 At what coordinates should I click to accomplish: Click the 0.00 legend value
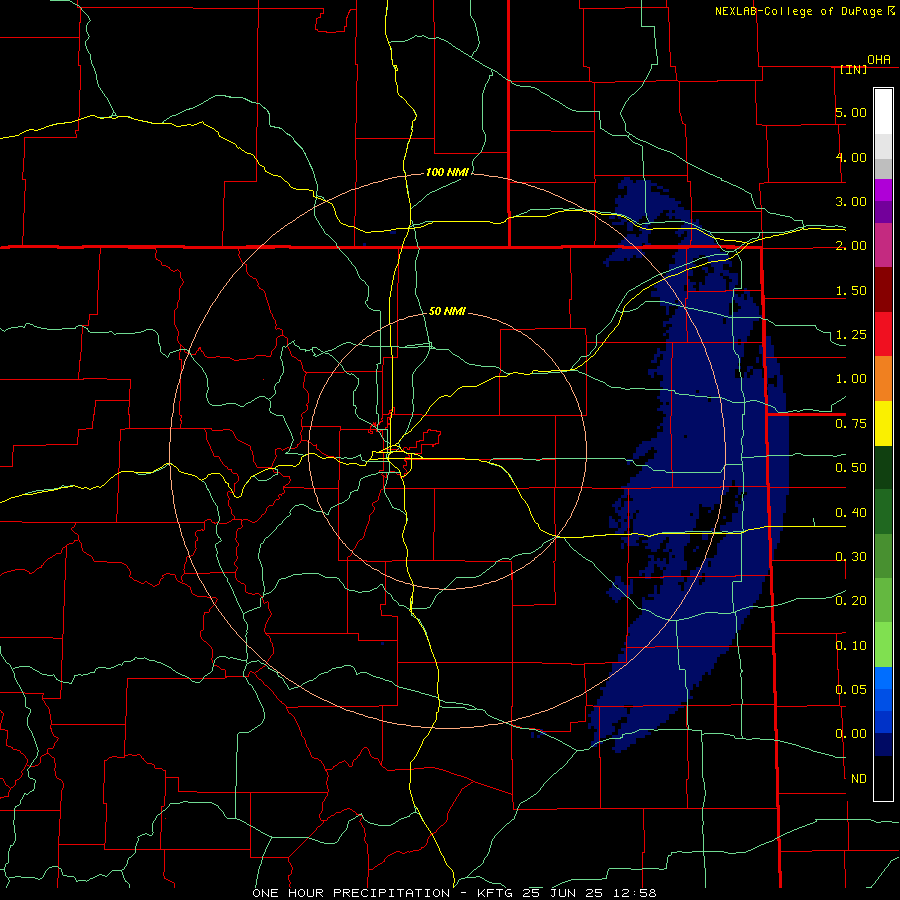click(851, 734)
